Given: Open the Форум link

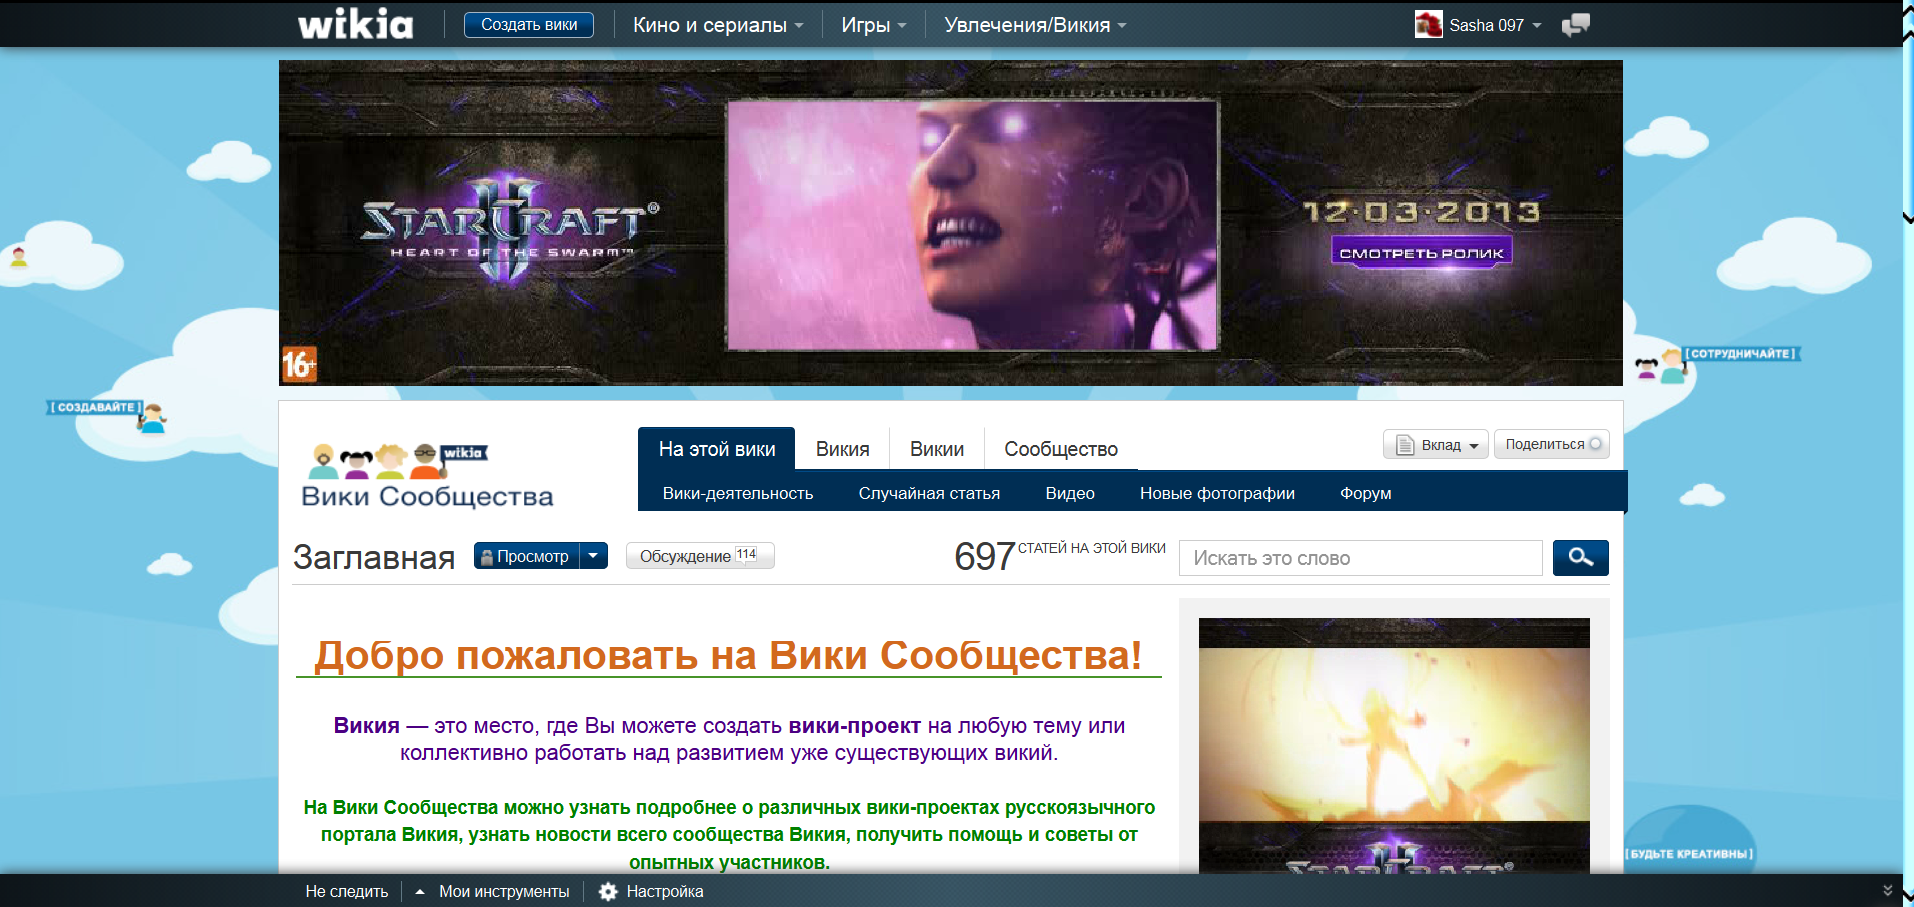Looking at the screenshot, I should pos(1366,493).
